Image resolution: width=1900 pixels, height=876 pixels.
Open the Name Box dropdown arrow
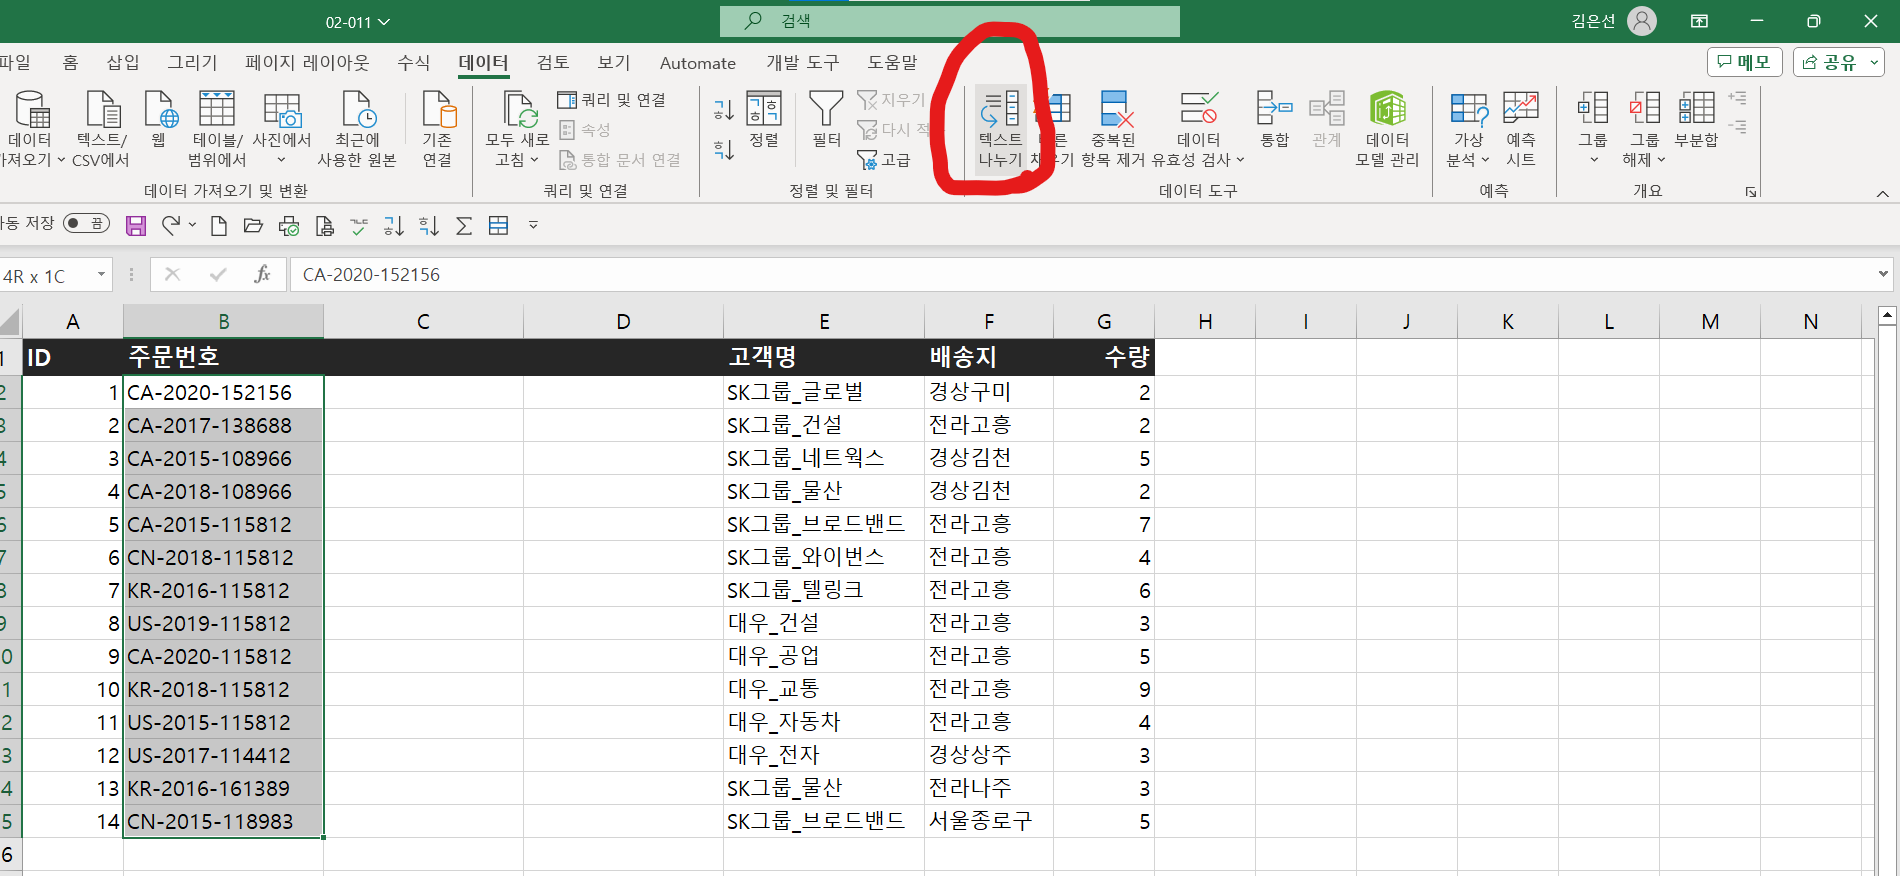click(x=101, y=274)
